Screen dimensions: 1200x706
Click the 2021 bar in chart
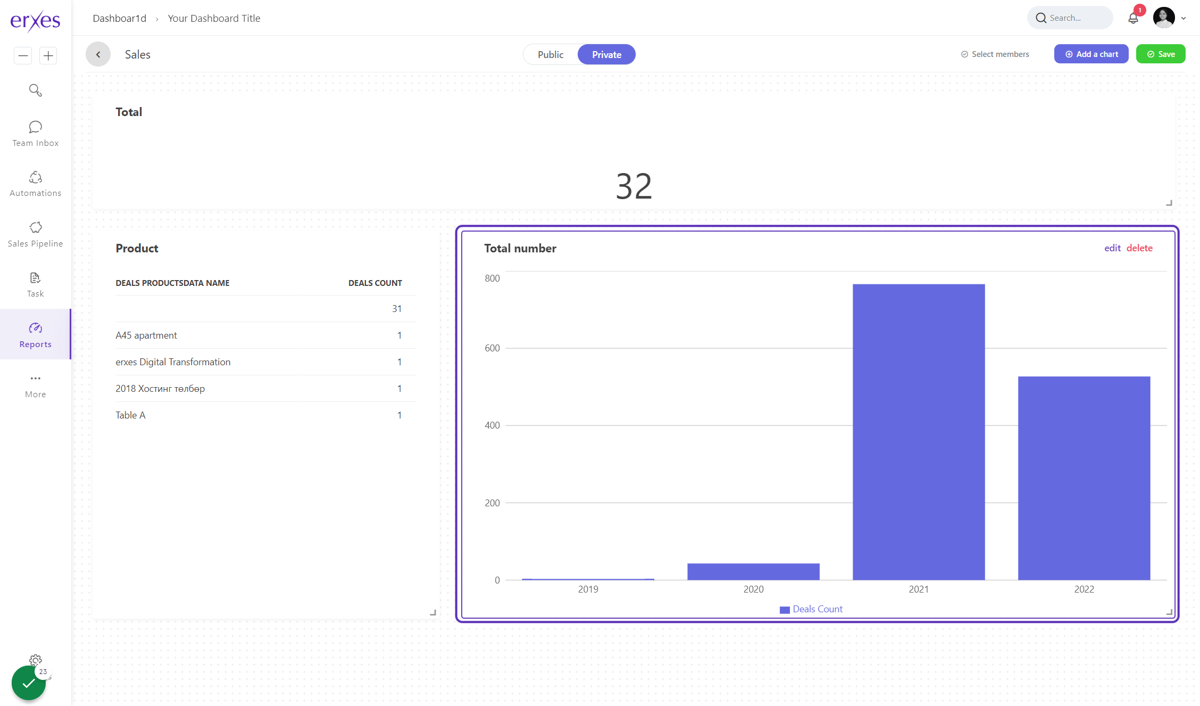click(x=918, y=432)
